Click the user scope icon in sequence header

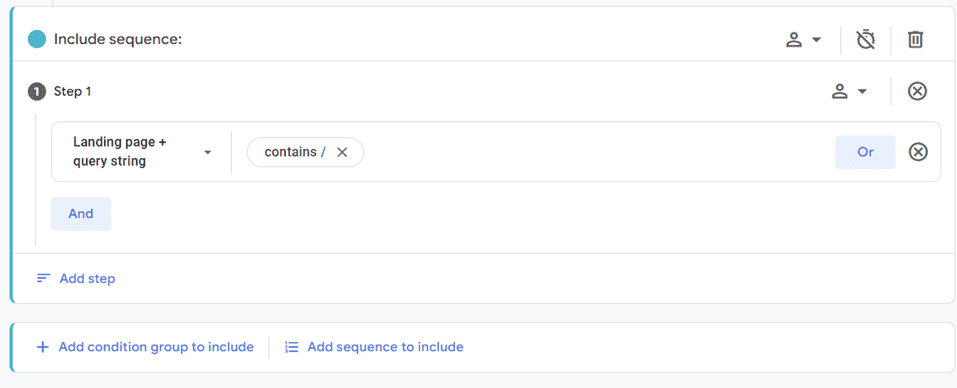[x=793, y=40]
